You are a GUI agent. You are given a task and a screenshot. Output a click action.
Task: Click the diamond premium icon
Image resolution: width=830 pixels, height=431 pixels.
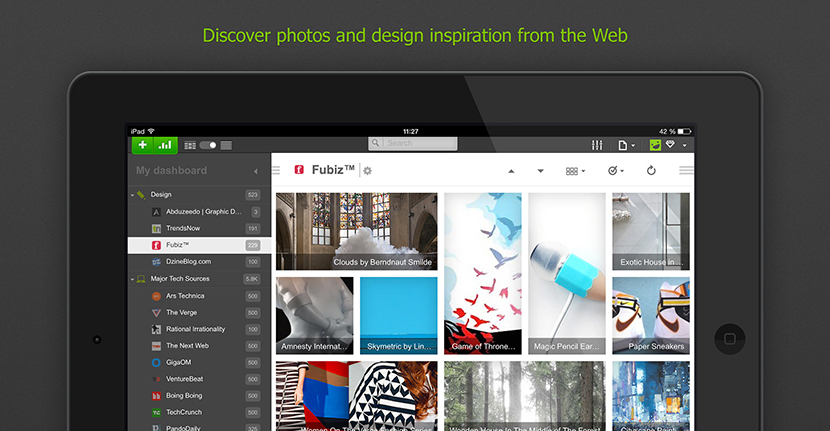(671, 145)
